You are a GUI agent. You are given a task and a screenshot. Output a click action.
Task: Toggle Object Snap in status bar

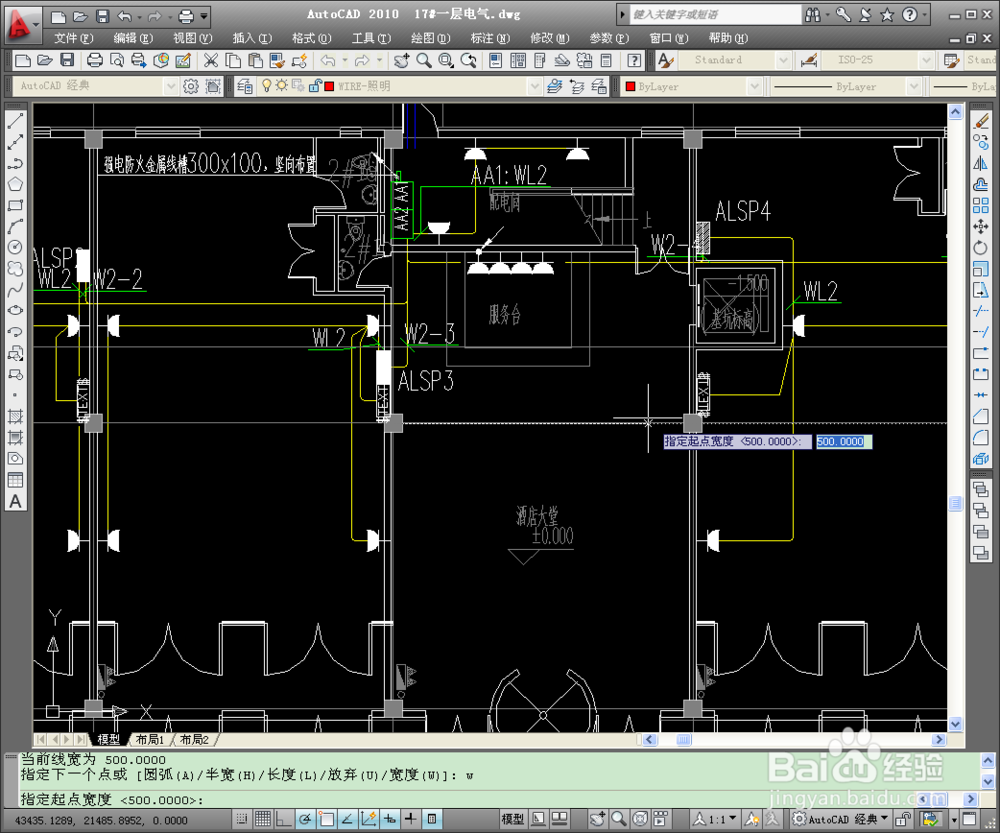click(x=326, y=819)
